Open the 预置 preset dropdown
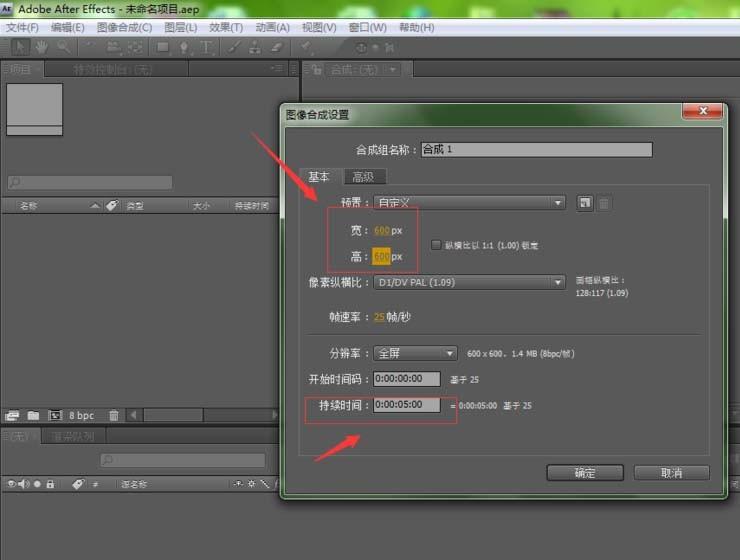 pos(470,203)
